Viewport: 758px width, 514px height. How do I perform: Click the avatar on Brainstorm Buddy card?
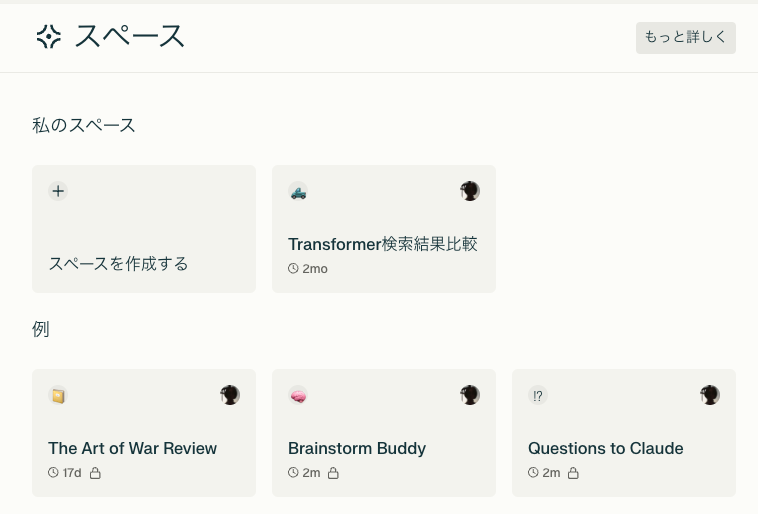[470, 395]
